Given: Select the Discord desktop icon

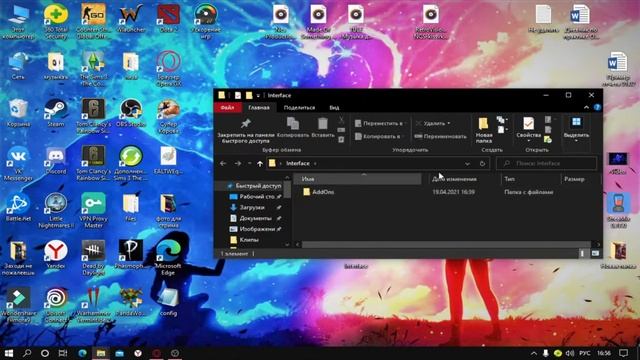Looking at the screenshot, I should point(56,161).
